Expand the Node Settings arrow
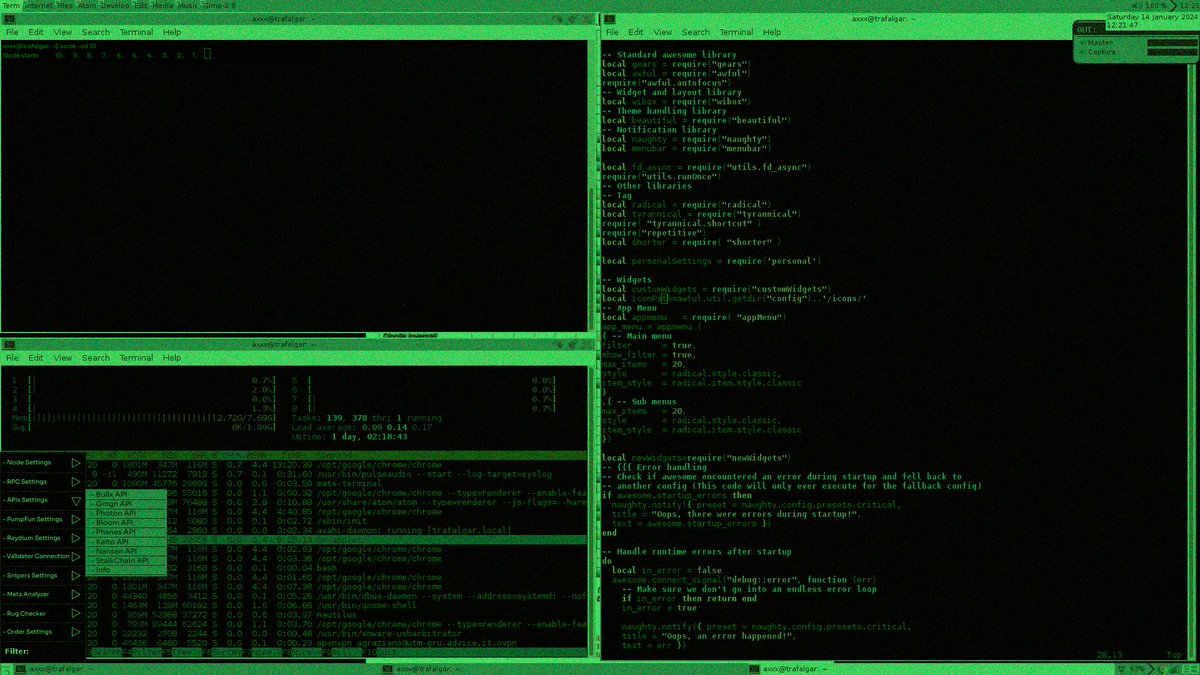The height and width of the screenshot is (675, 1200). [x=76, y=463]
